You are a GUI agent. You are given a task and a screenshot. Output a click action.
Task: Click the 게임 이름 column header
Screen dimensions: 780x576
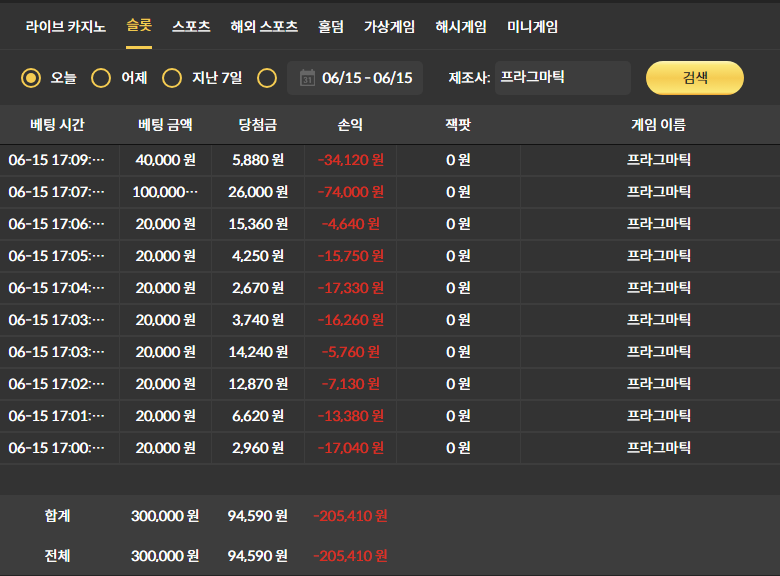coord(658,124)
